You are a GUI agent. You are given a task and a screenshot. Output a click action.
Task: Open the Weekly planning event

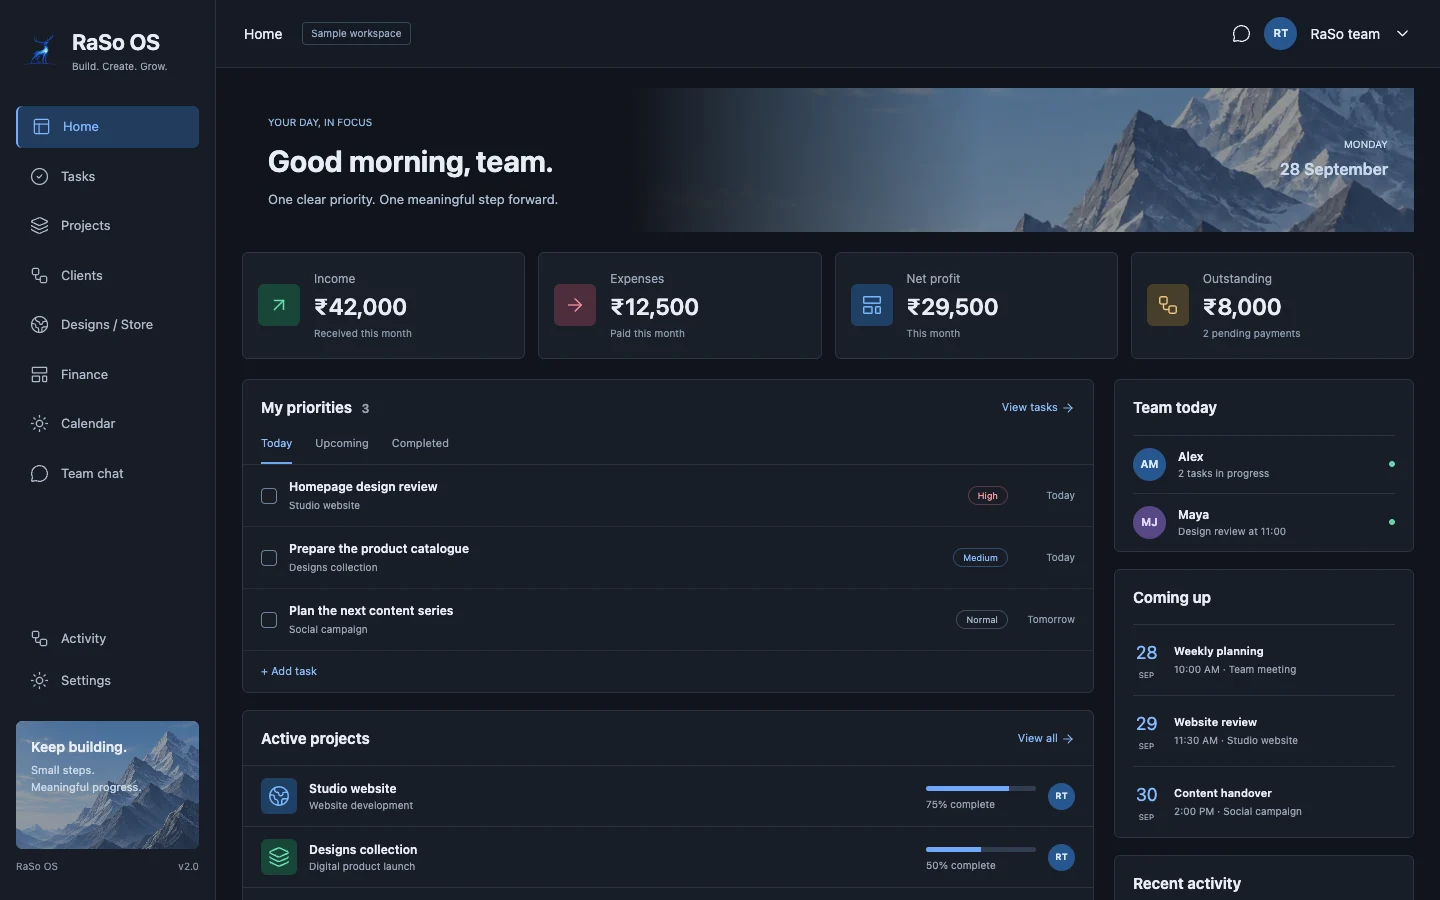1264,660
